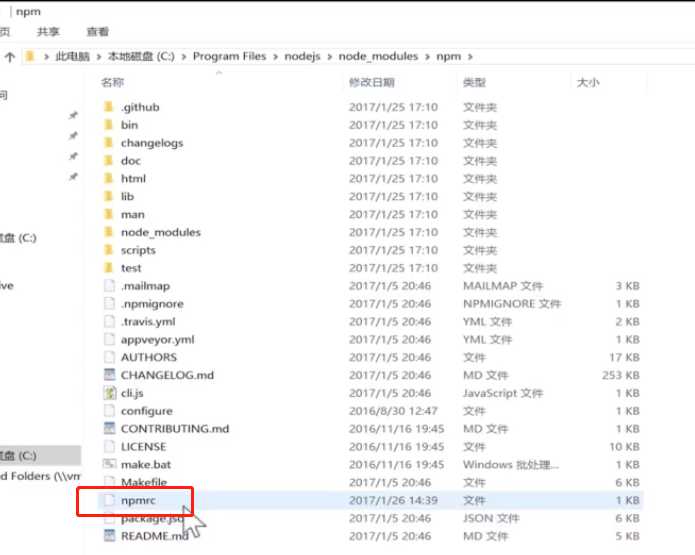
Task: Click the CHANGELOG.md file icon
Action: 109,375
